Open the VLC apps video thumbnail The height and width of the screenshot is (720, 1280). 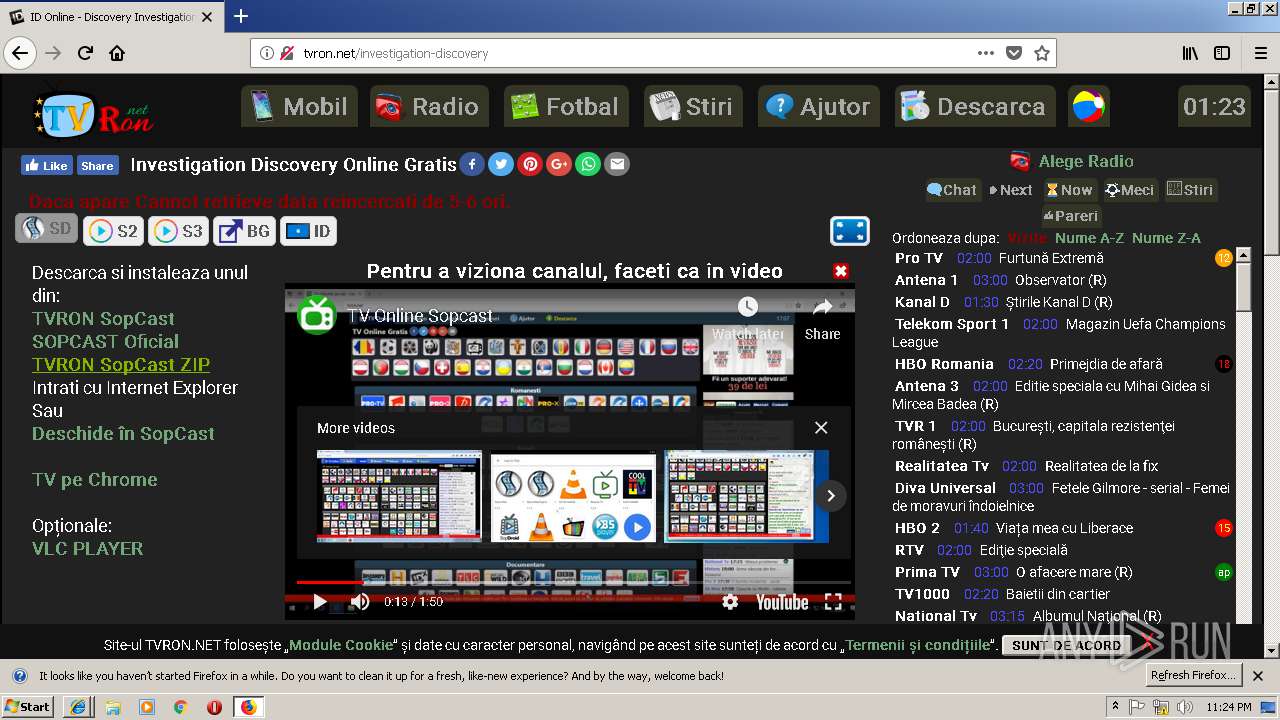[573, 496]
